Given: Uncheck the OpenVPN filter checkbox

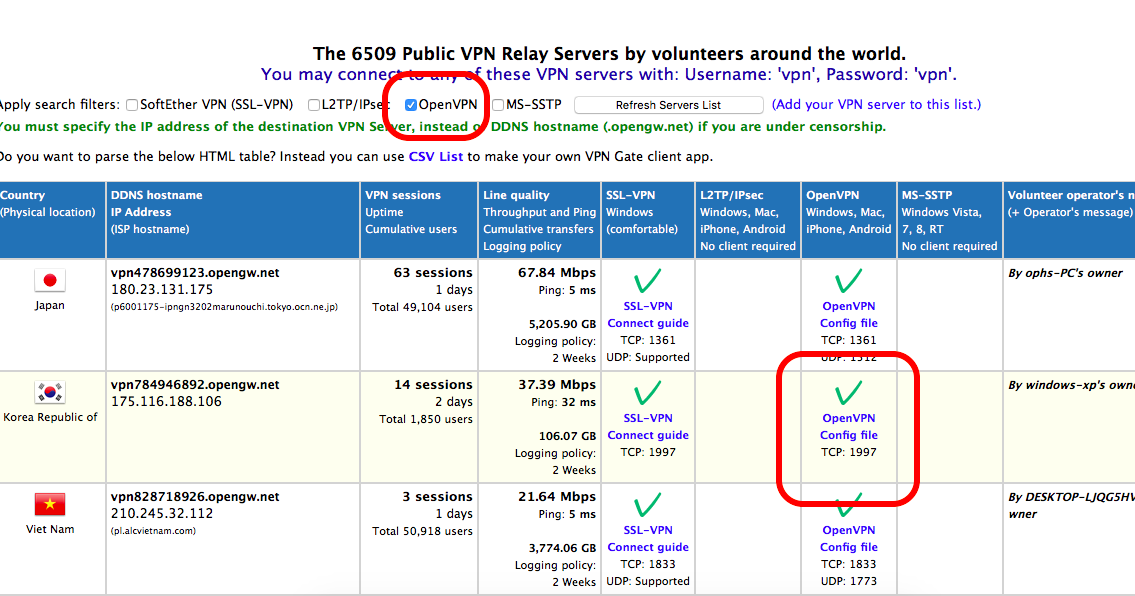Looking at the screenshot, I should [409, 104].
